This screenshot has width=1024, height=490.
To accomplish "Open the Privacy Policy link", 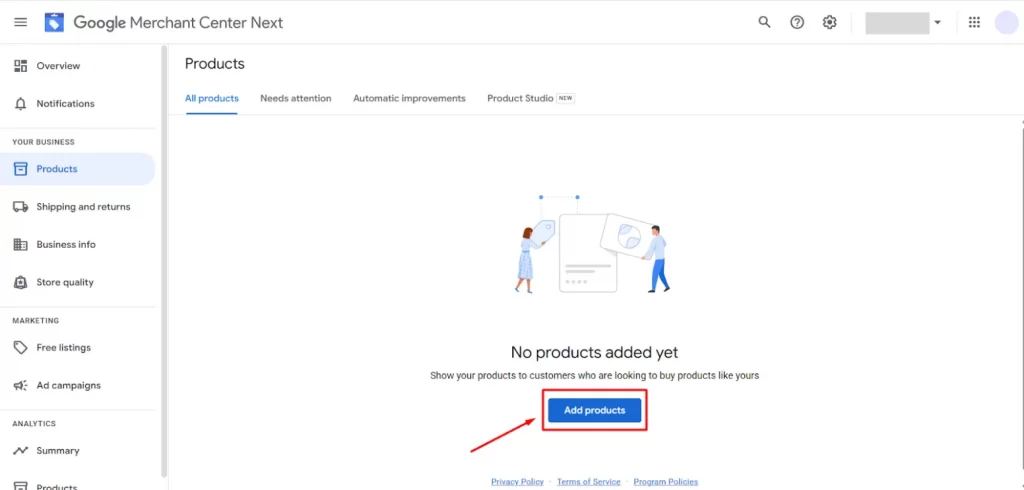I will pos(517,482).
